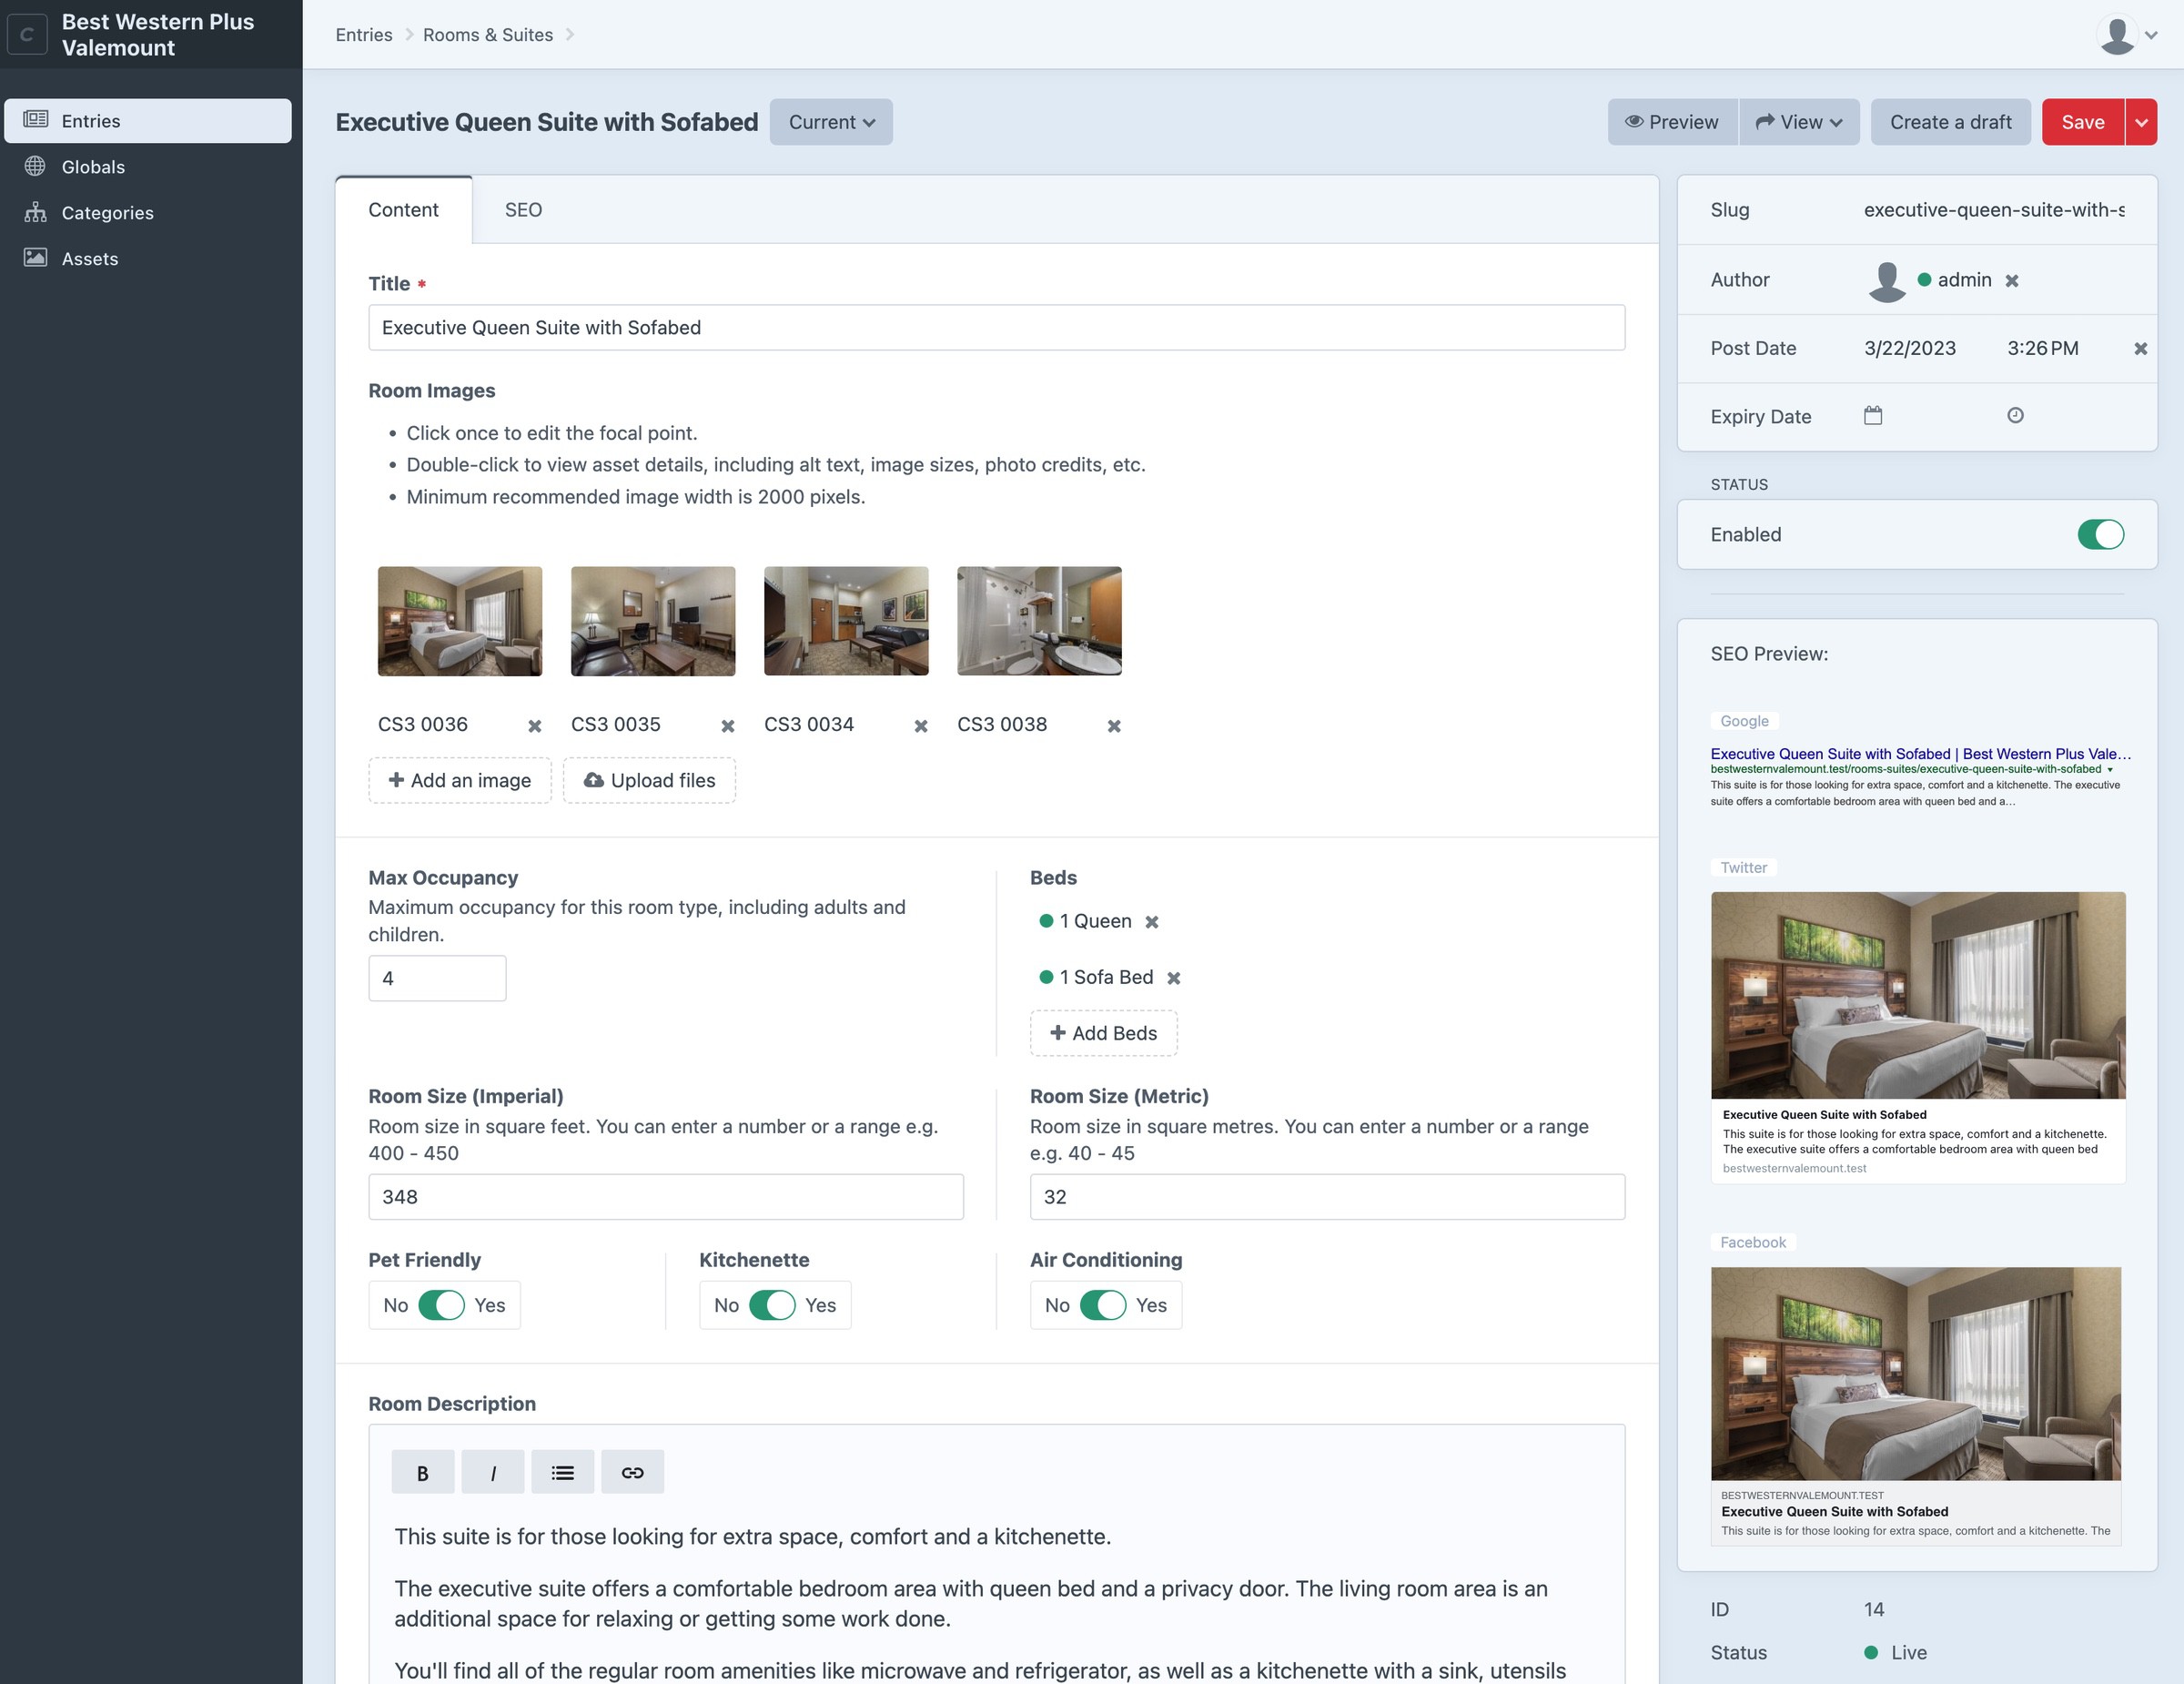Click the Bold formatting icon

pos(422,1472)
